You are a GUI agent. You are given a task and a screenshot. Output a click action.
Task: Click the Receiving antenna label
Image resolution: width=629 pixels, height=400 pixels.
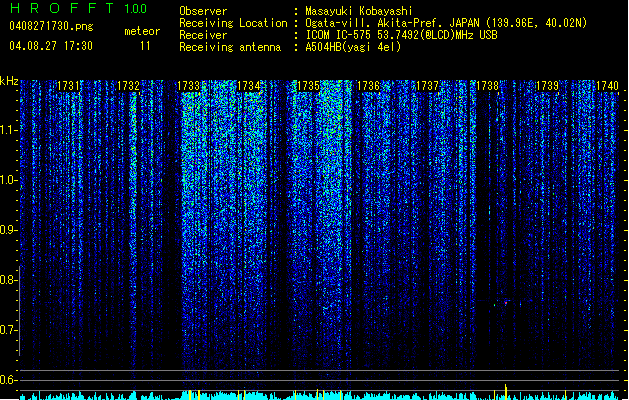[x=230, y=47]
